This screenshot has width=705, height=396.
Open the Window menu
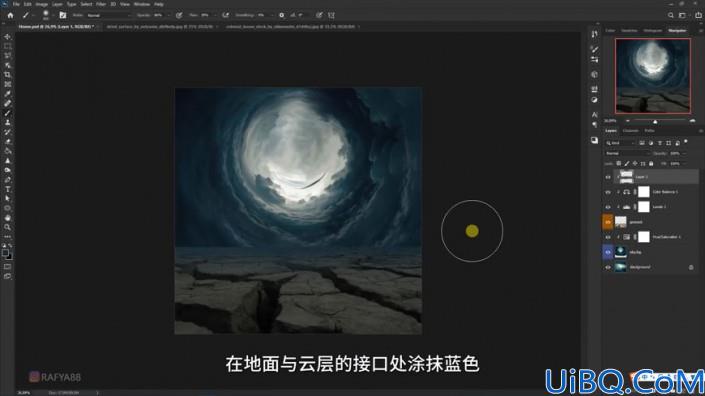coord(142,4)
